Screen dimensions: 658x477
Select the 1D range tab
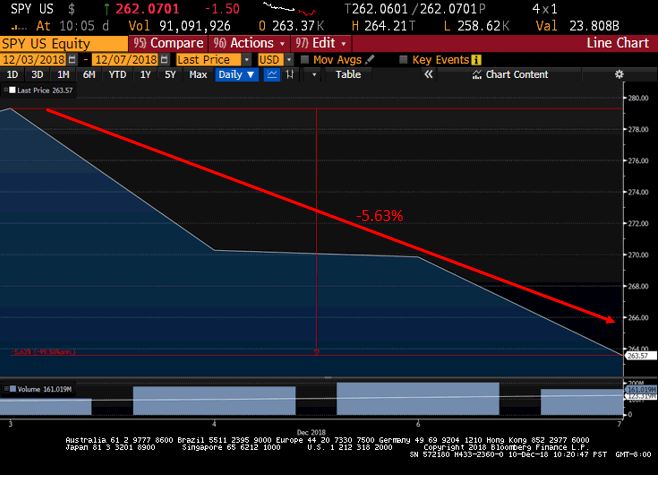click(13, 75)
